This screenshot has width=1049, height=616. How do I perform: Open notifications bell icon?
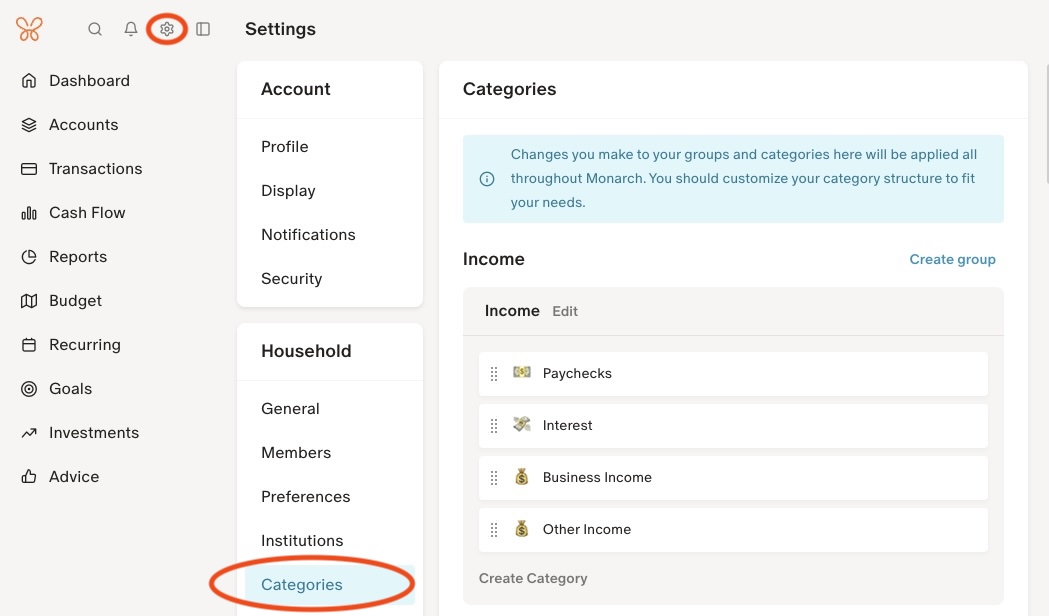(x=131, y=29)
